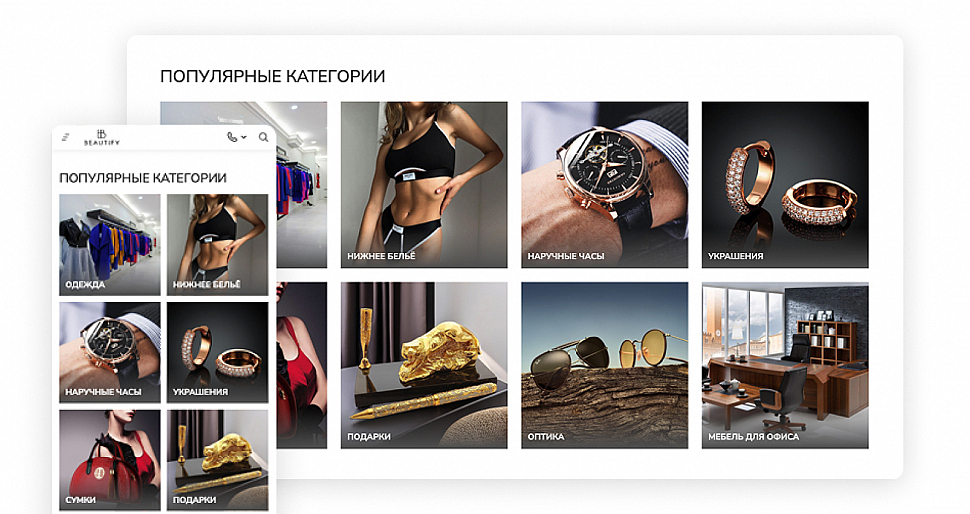Image resolution: width=970 pixels, height=514 pixels.
Task: Select mobile Сумки red bag tile
Action: tap(110, 460)
